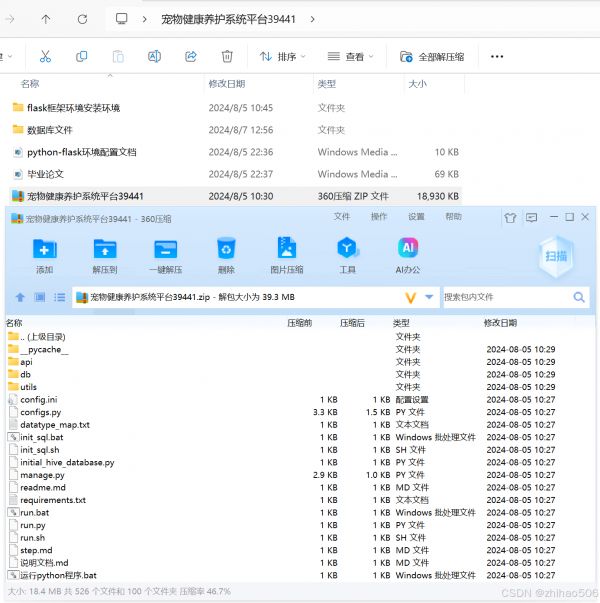This screenshot has width=600, height=603.
Task: Click the Cut scissors icon in Explorer toolbar
Action: [x=45, y=57]
